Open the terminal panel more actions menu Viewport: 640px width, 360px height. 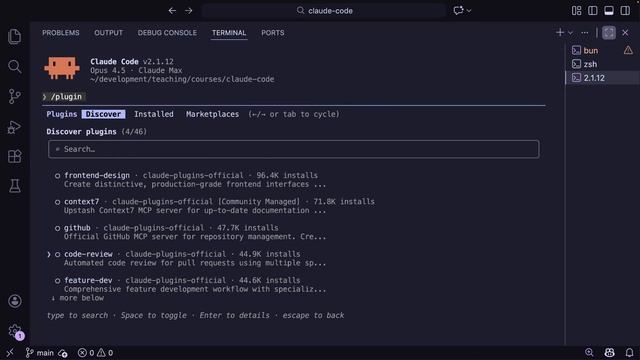[x=585, y=33]
